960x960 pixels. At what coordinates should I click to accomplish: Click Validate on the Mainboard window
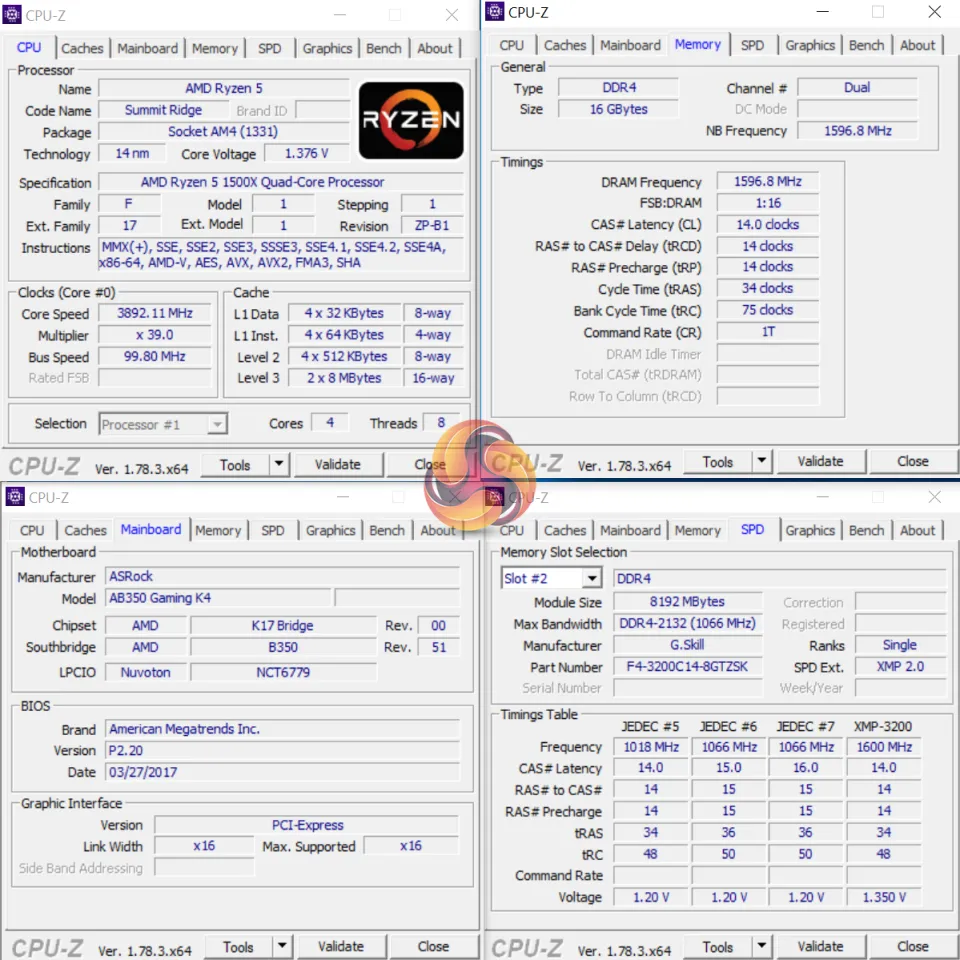tap(341, 946)
